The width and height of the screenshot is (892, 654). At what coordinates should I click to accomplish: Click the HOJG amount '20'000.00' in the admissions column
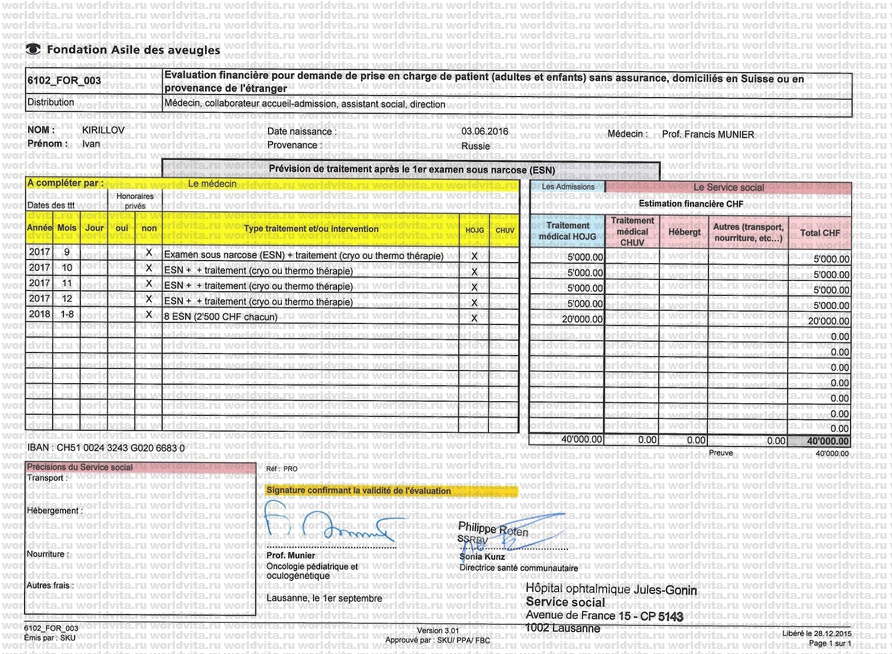click(x=582, y=319)
